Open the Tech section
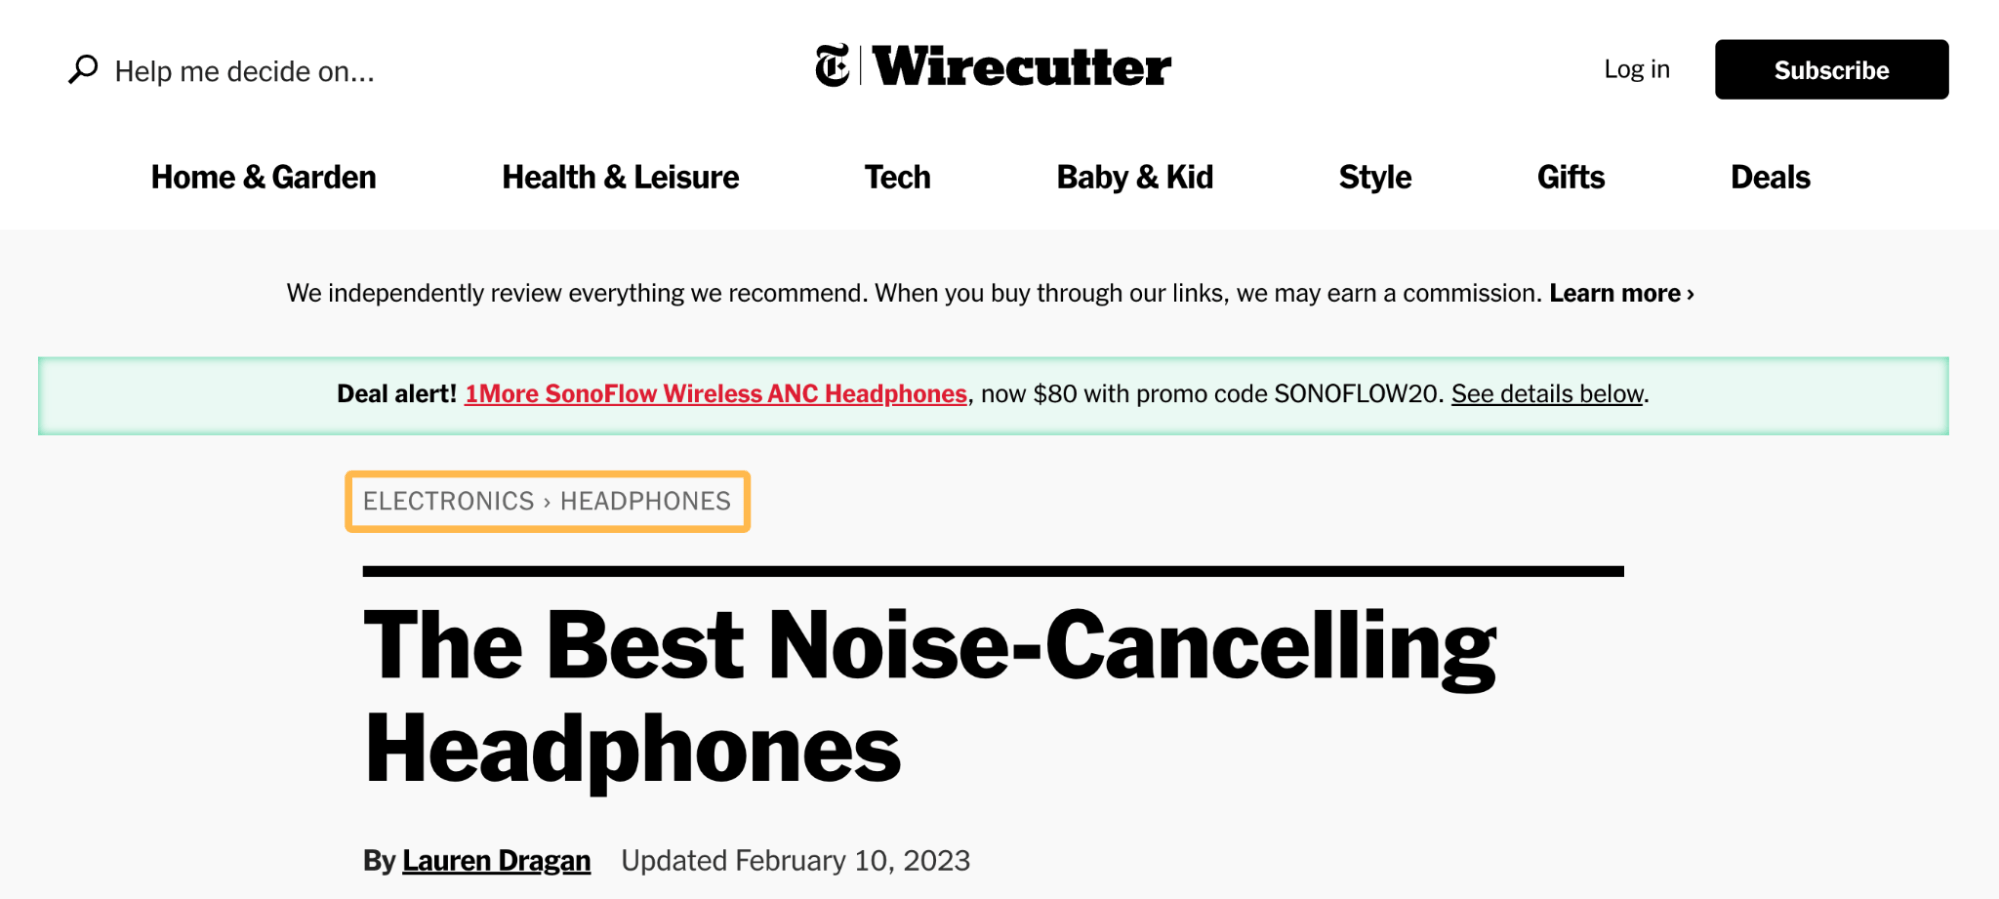 coord(897,177)
